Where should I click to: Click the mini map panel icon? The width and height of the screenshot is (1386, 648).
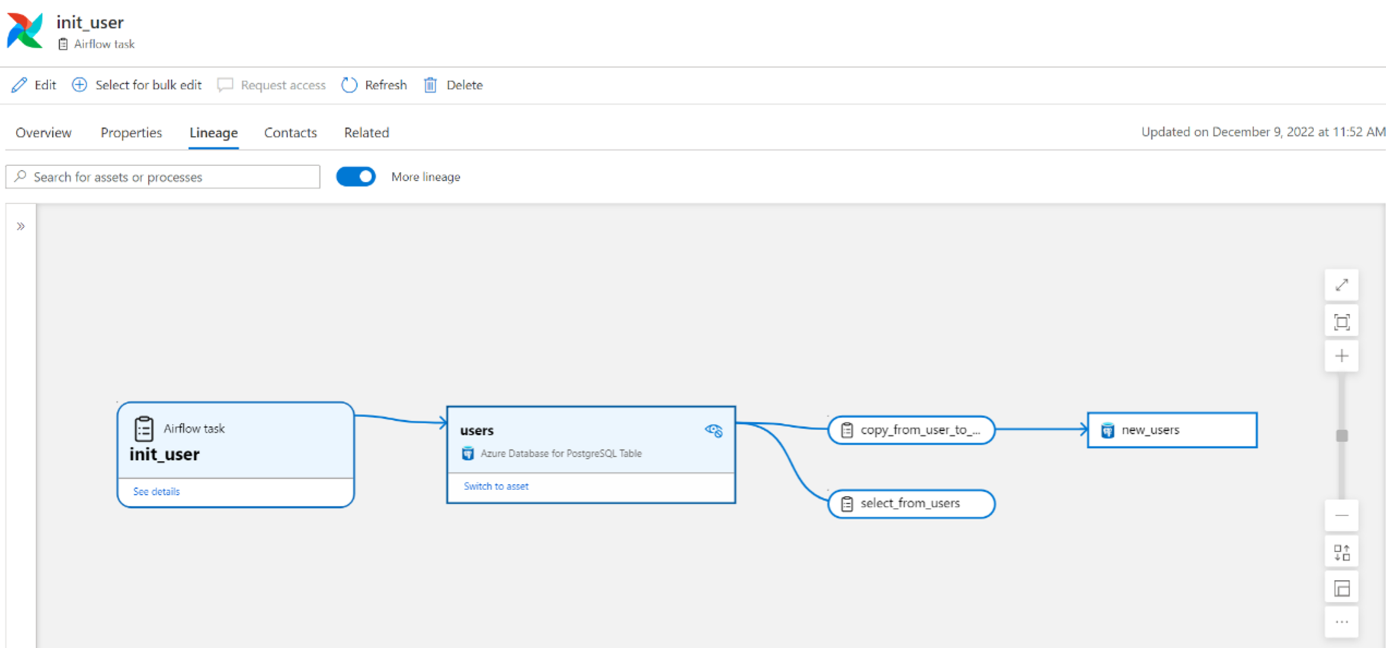[1341, 588]
